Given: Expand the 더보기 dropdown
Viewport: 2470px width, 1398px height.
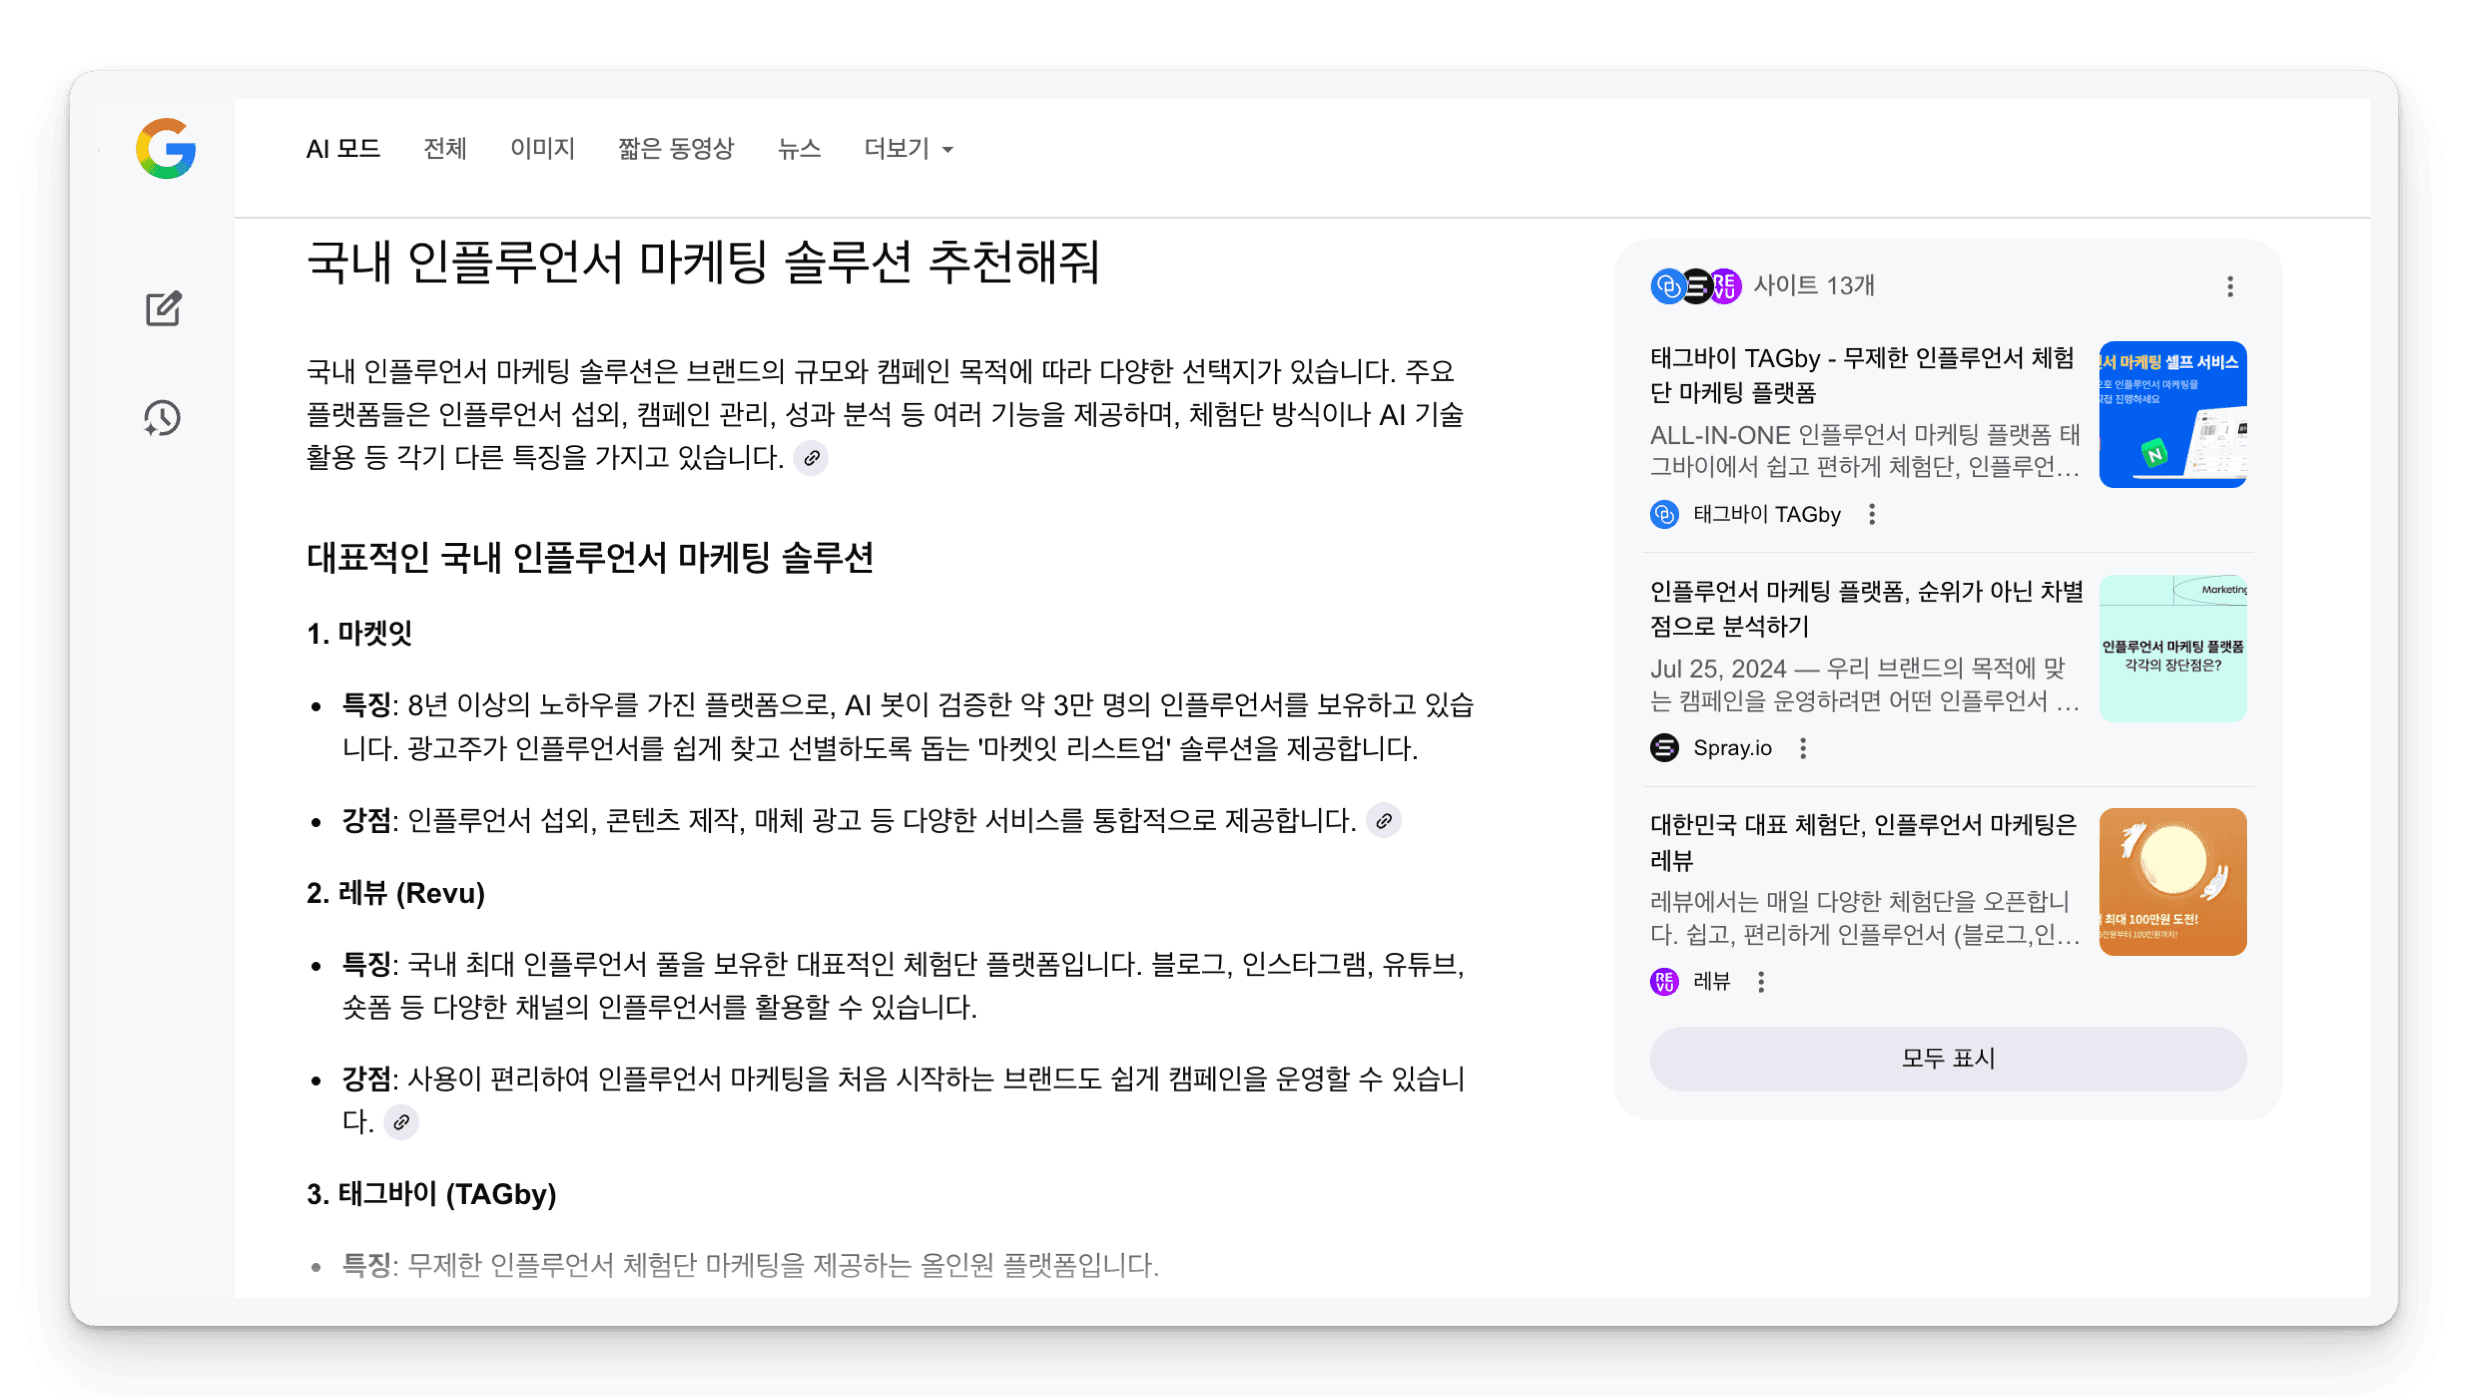Looking at the screenshot, I should coord(907,149).
